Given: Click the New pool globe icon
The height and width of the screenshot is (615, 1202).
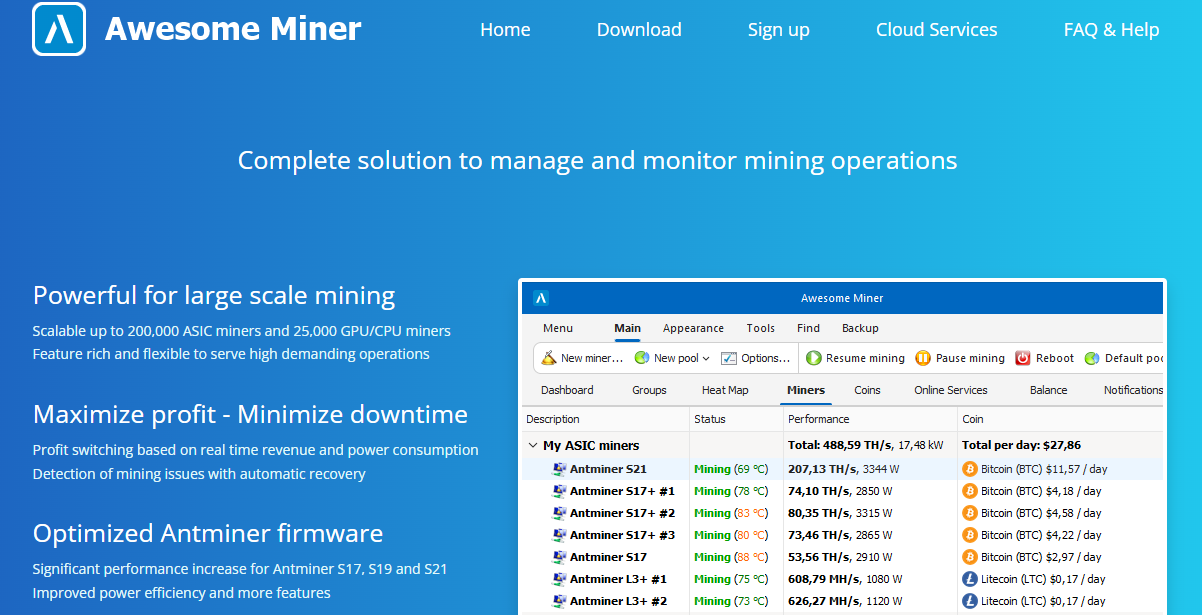Looking at the screenshot, I should (x=642, y=358).
